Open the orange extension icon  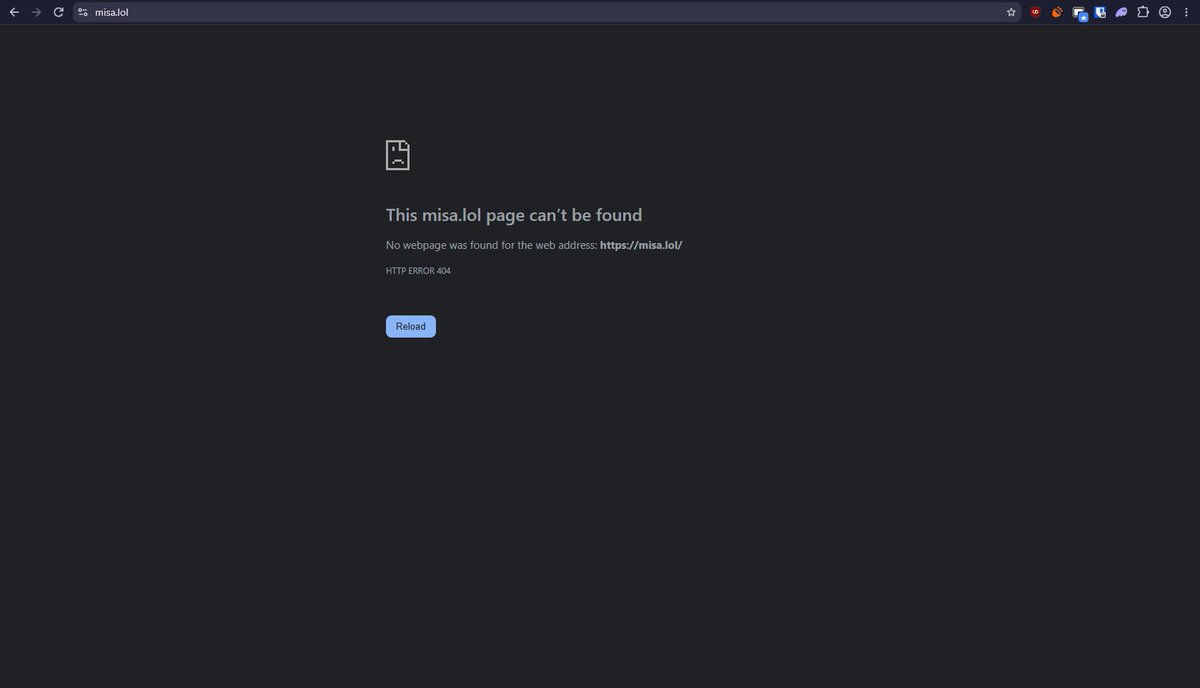[x=1057, y=12]
